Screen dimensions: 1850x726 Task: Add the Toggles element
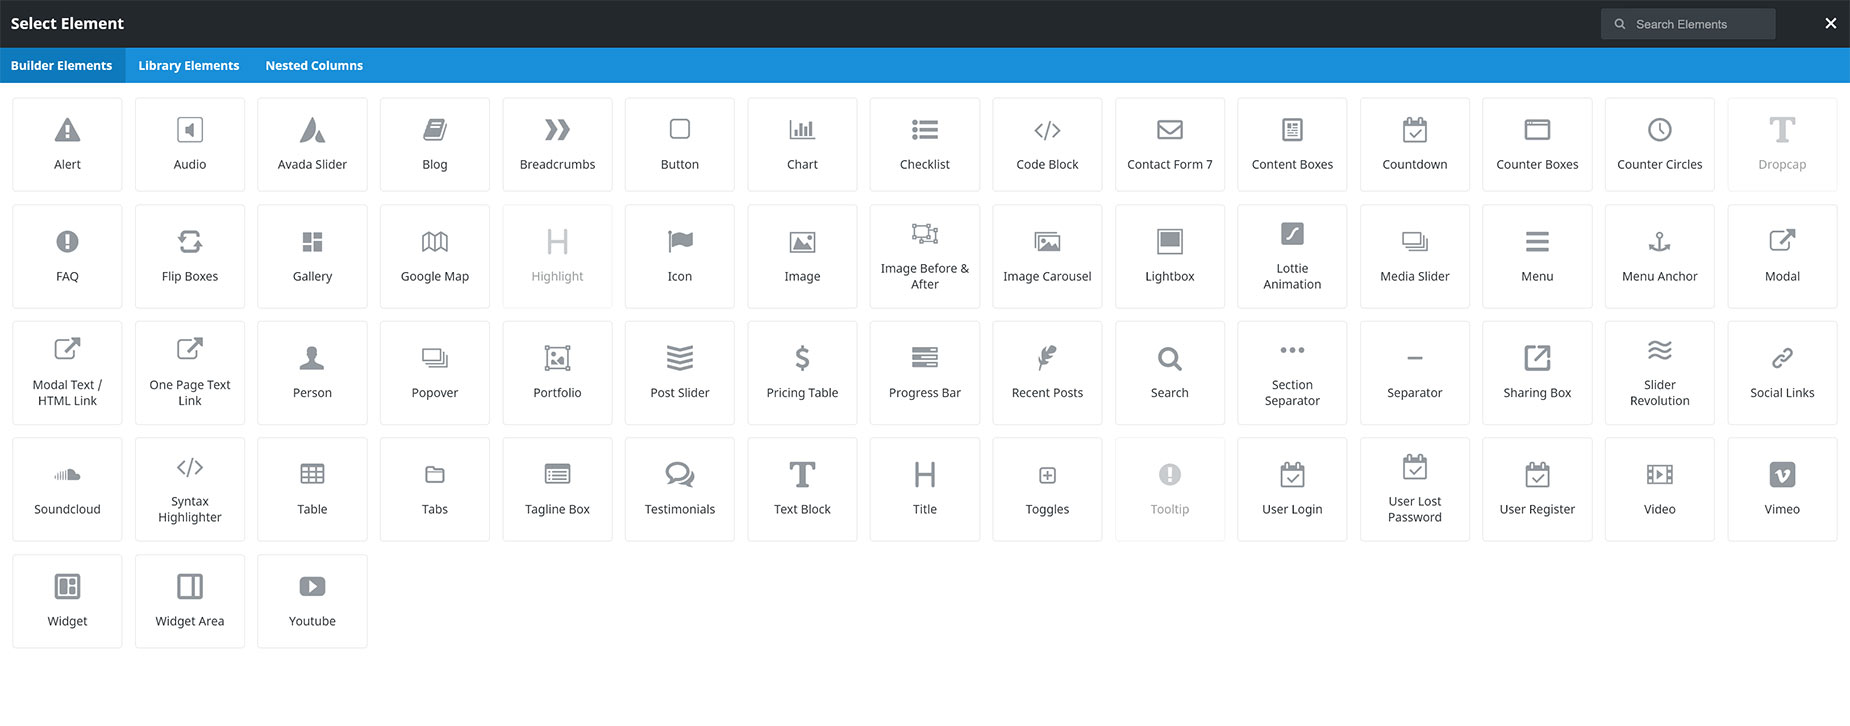coord(1047,489)
